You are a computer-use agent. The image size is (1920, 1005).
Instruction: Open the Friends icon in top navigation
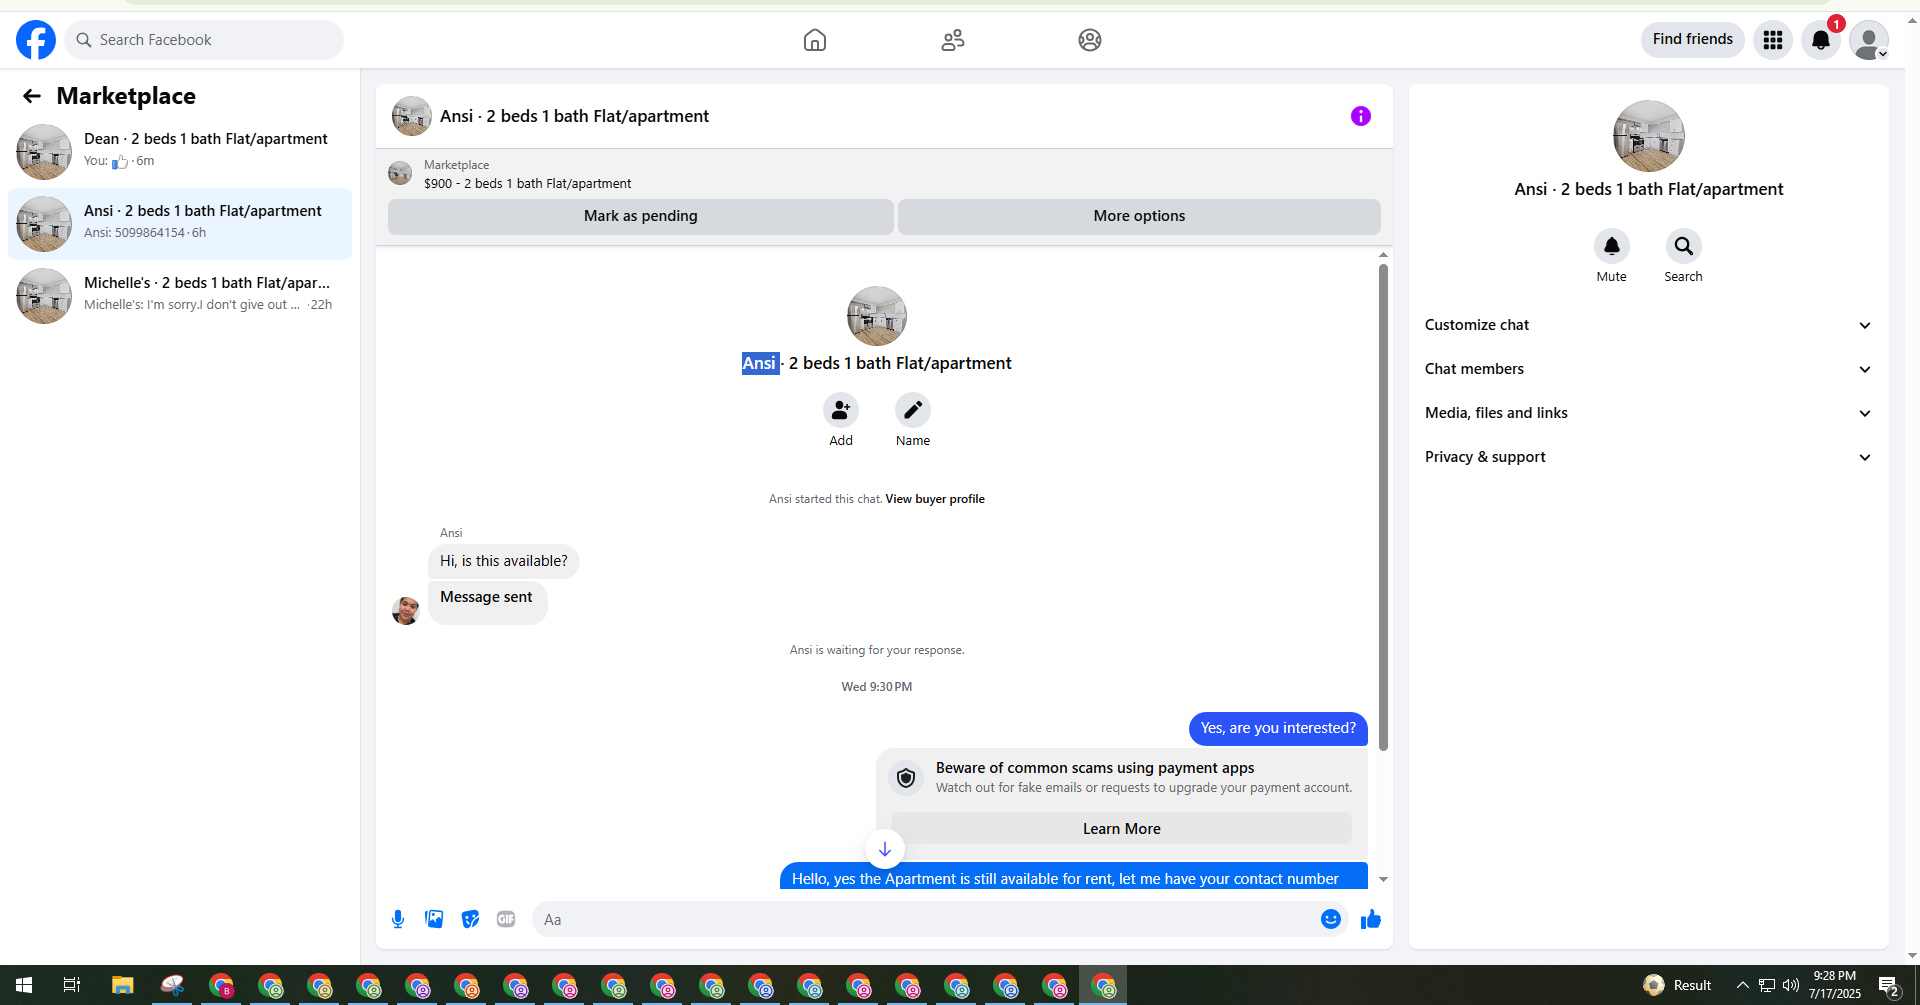pos(953,40)
